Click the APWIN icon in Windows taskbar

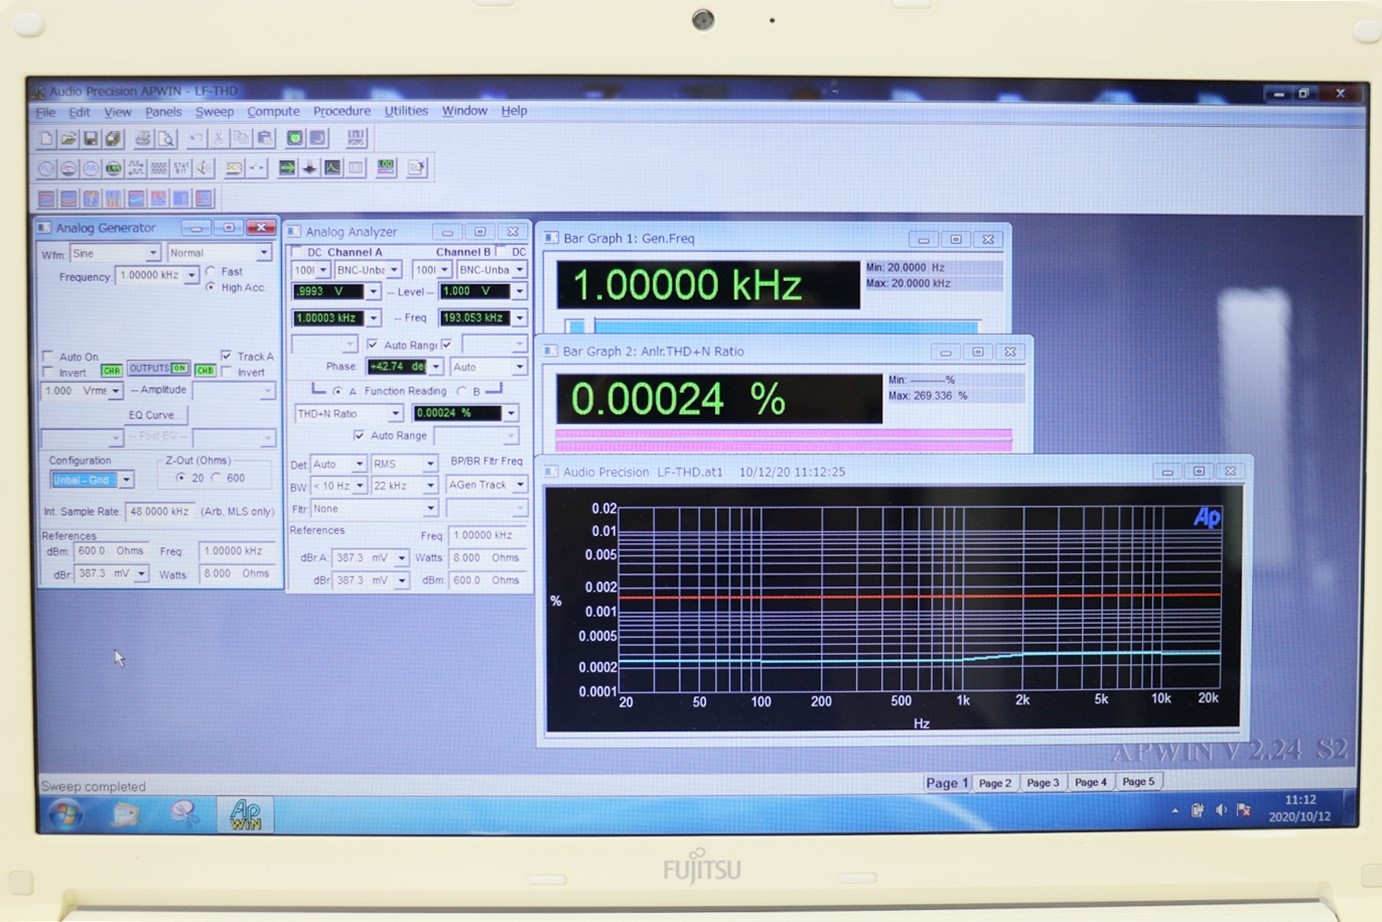point(246,814)
